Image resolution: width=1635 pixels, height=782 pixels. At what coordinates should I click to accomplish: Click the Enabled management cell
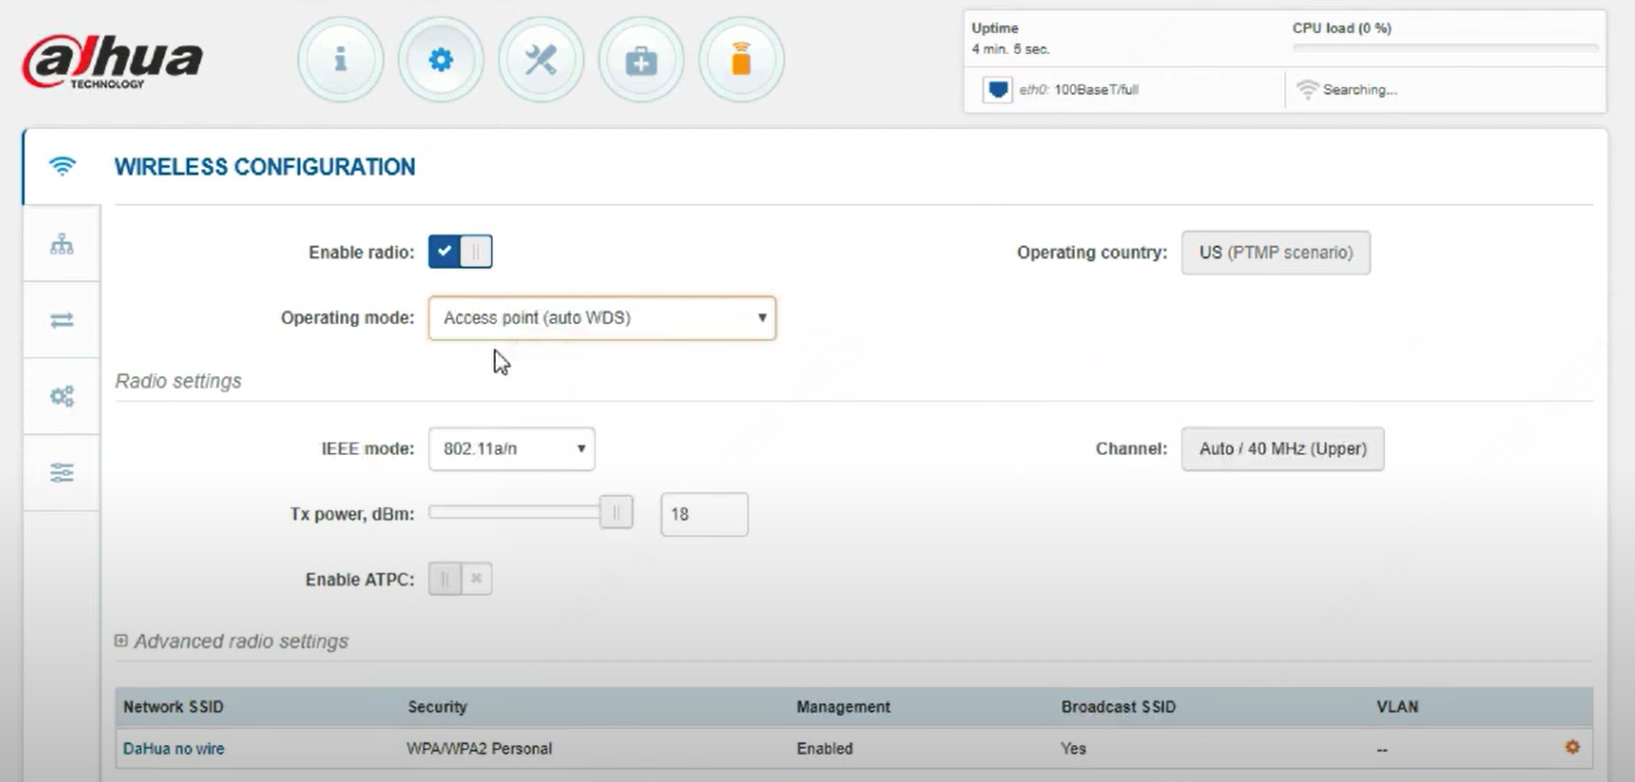click(x=825, y=748)
